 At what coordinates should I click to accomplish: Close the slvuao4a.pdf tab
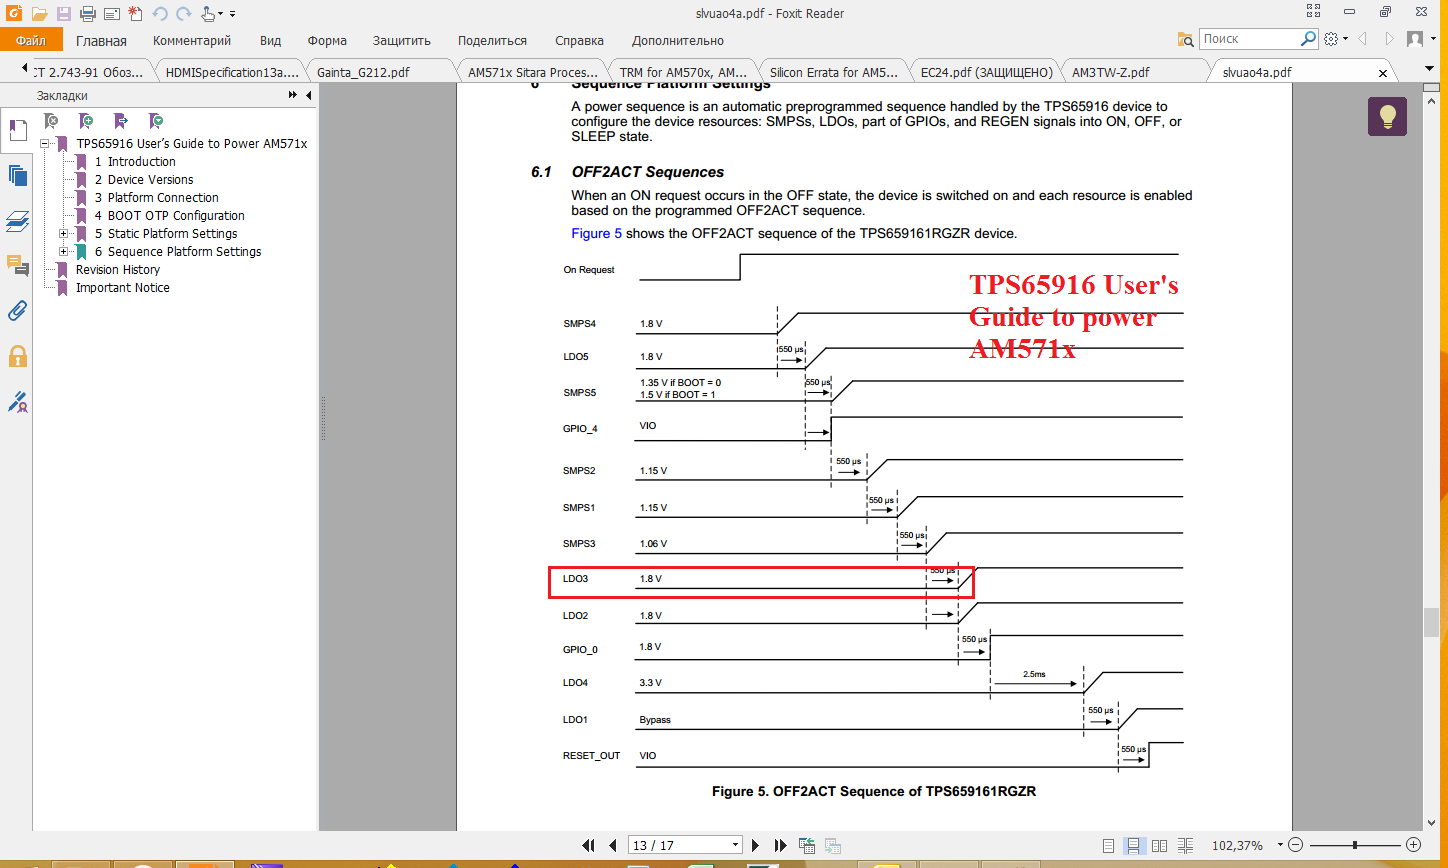tap(1384, 73)
